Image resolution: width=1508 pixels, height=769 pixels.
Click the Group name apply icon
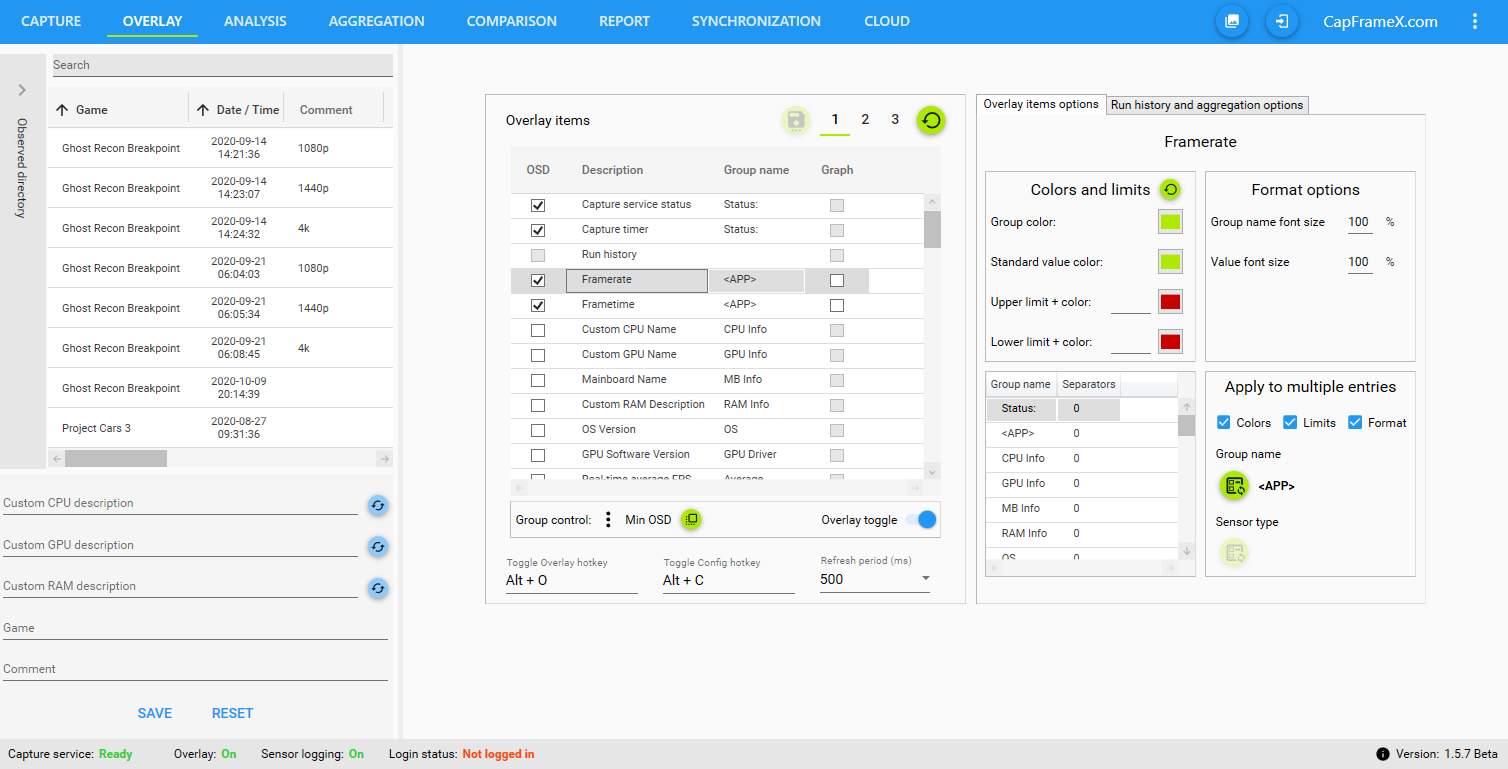(1234, 486)
